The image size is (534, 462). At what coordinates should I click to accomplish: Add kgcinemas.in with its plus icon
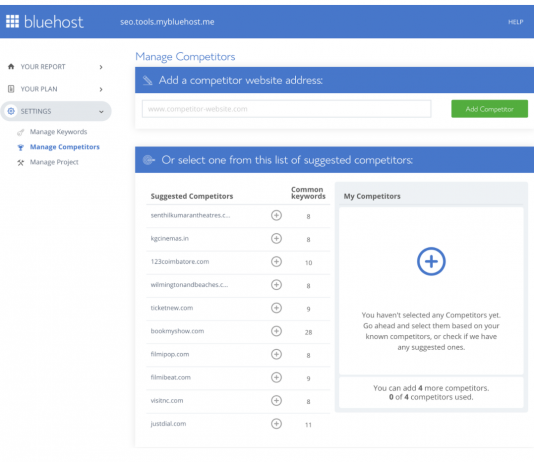(x=276, y=238)
